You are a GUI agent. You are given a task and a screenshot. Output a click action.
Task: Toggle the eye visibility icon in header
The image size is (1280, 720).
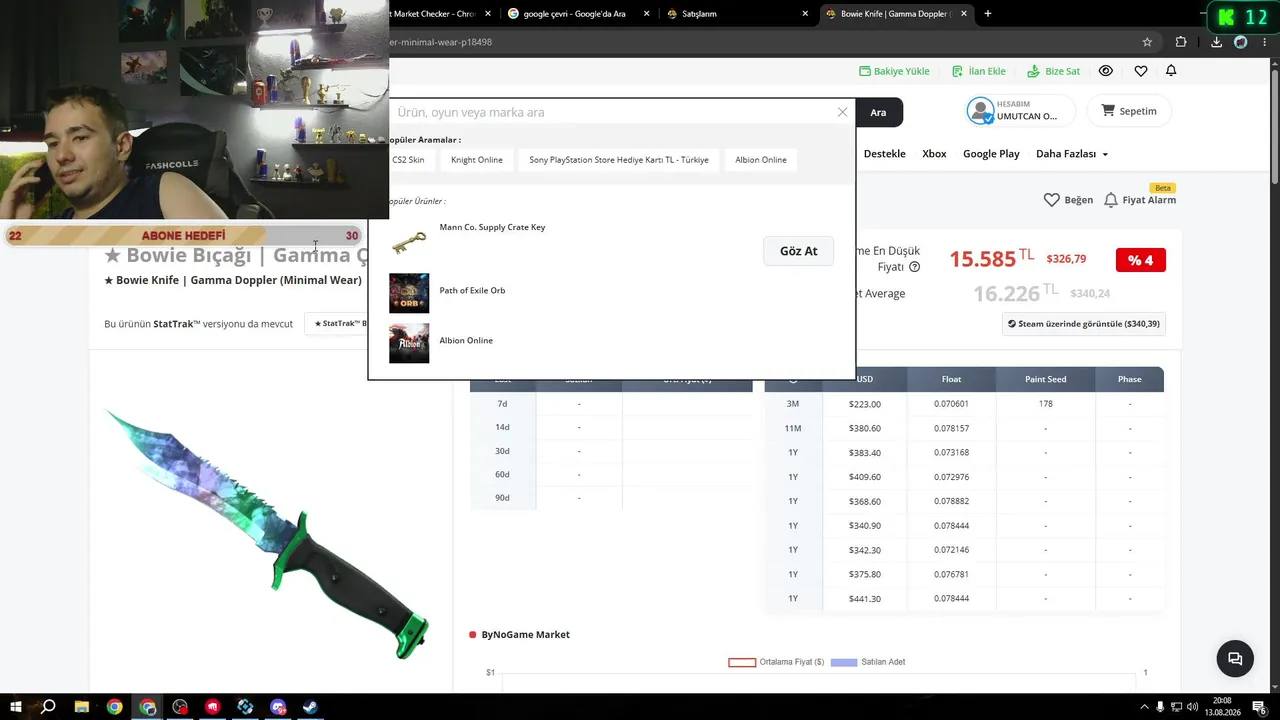click(1106, 71)
